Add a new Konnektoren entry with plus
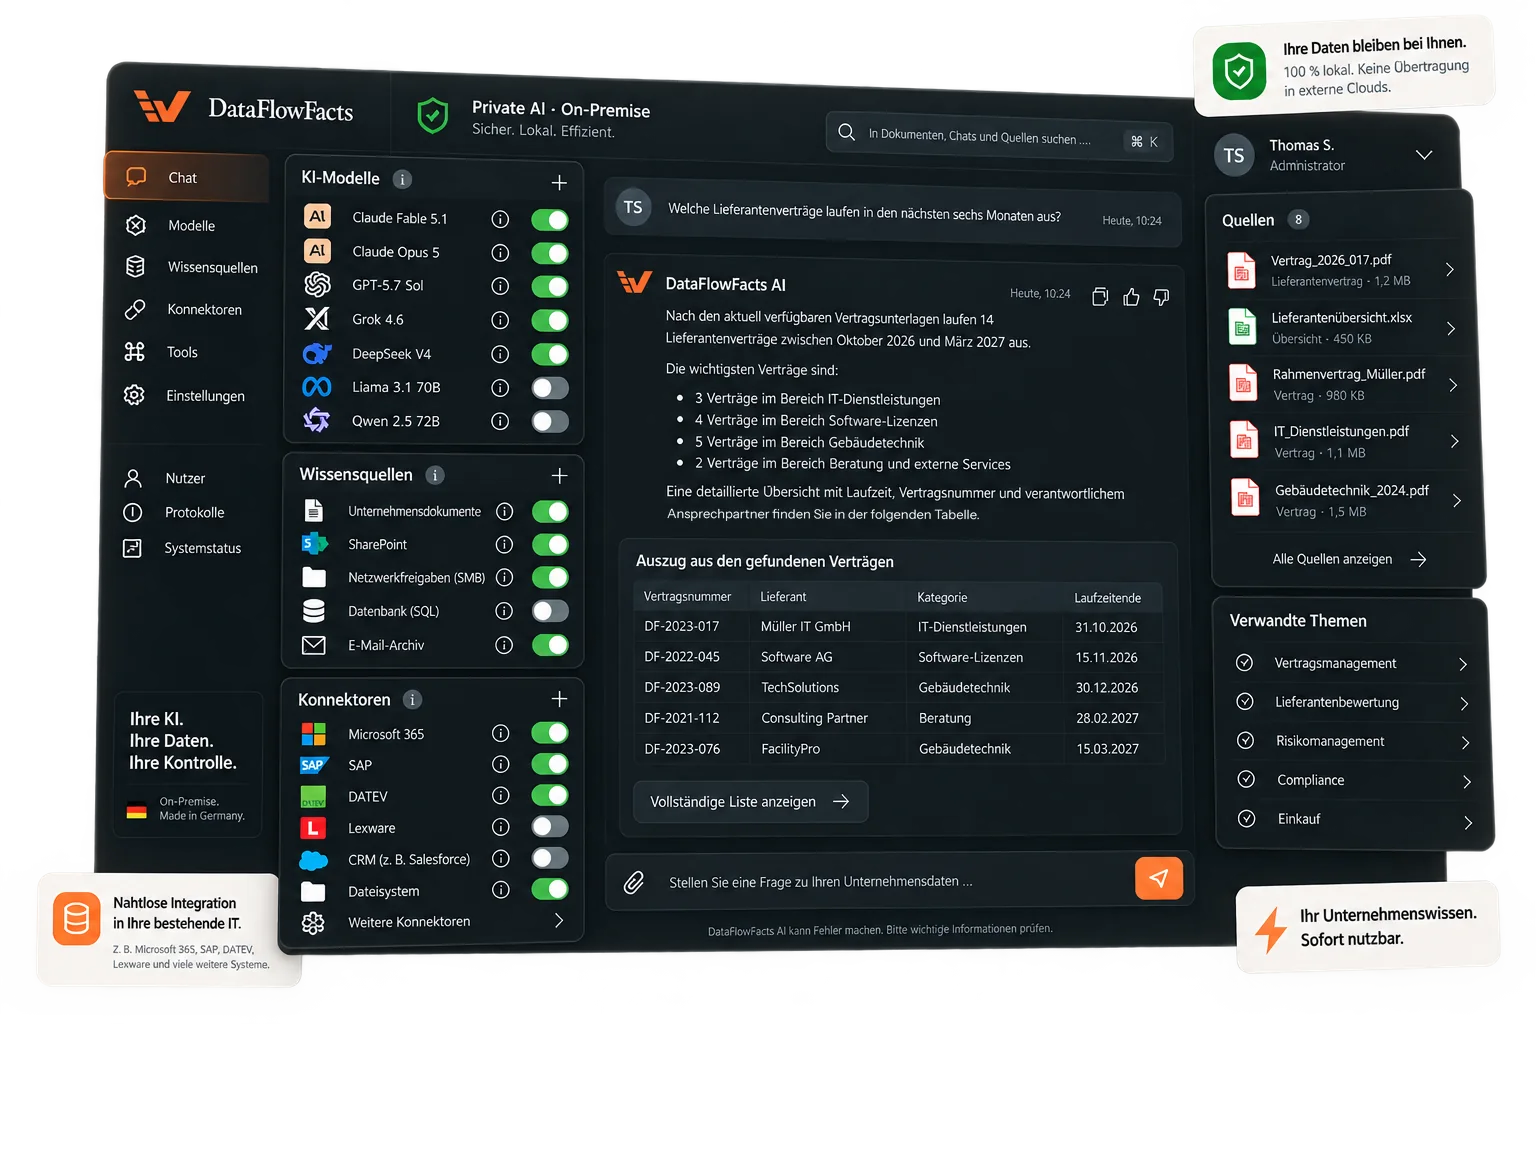Image resolution: width=1536 pixels, height=1154 pixels. [x=559, y=699]
